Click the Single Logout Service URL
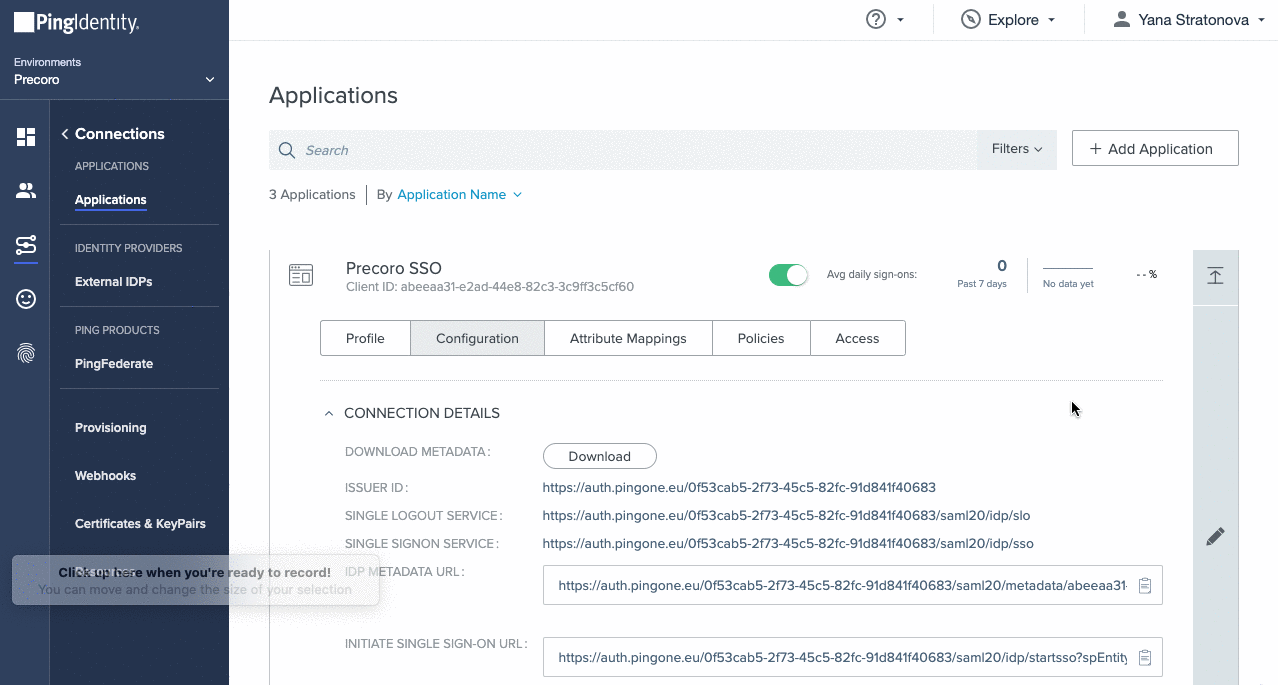The height and width of the screenshot is (685, 1278). (x=786, y=516)
